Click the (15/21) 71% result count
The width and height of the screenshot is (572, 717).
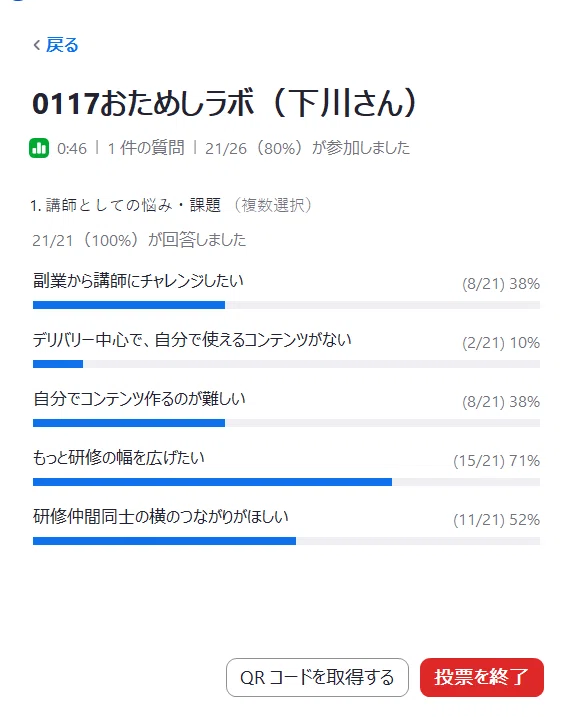[497, 460]
